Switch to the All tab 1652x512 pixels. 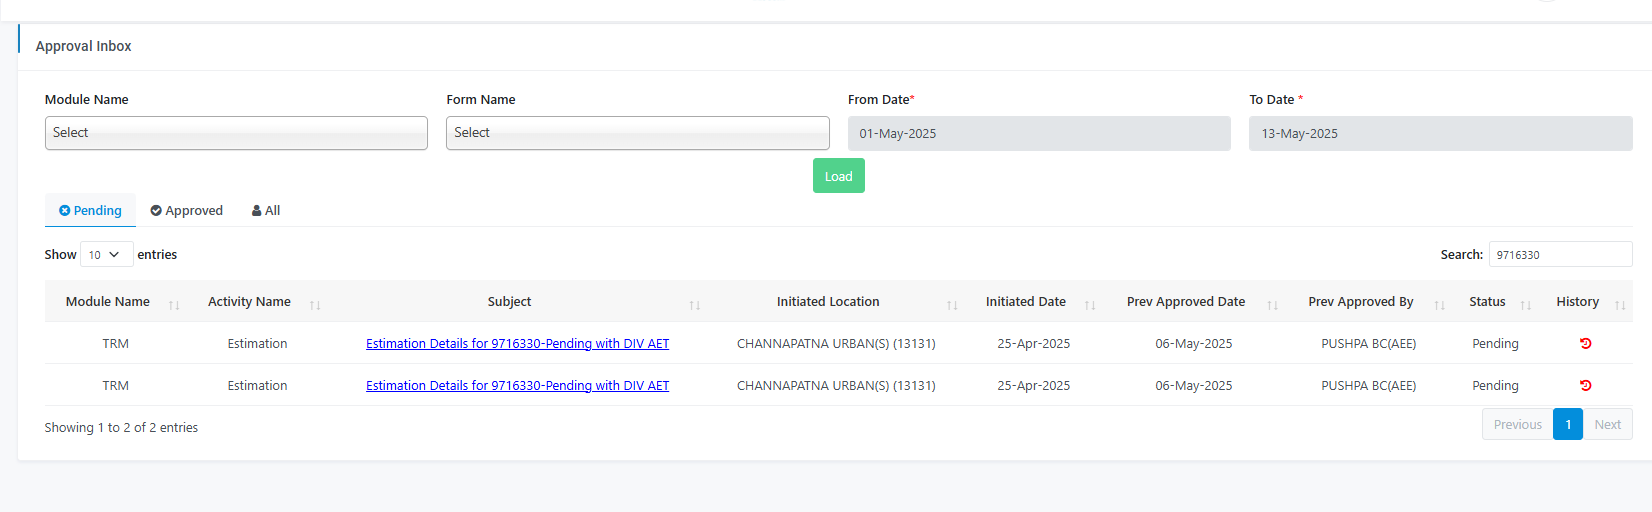coord(266,211)
